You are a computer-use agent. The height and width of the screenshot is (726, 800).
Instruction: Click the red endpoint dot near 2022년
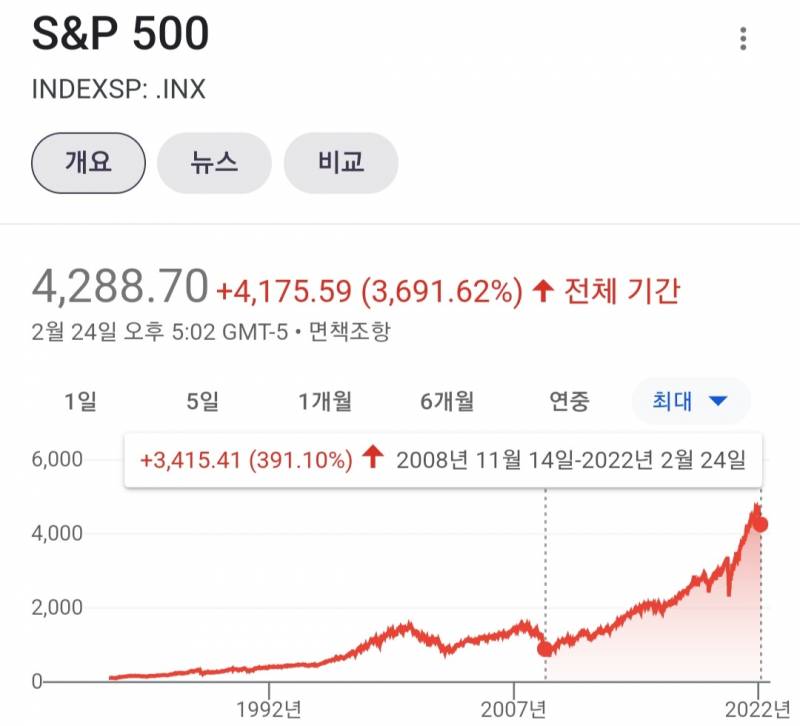tap(762, 525)
